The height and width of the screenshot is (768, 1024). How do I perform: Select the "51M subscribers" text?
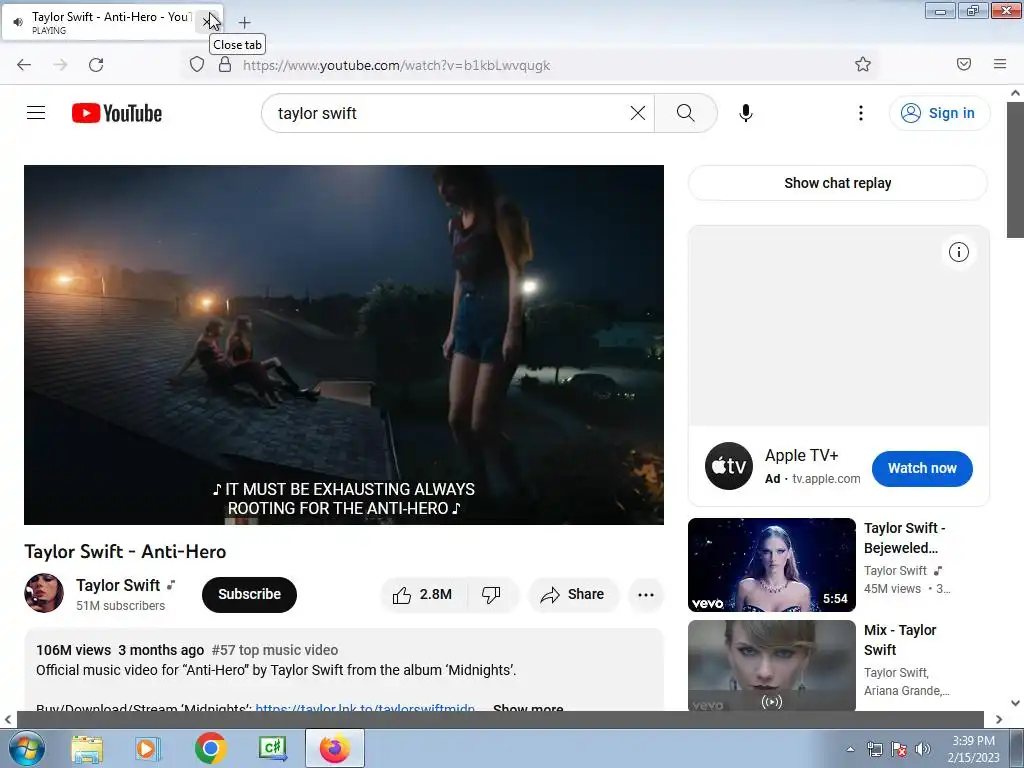click(x=120, y=605)
